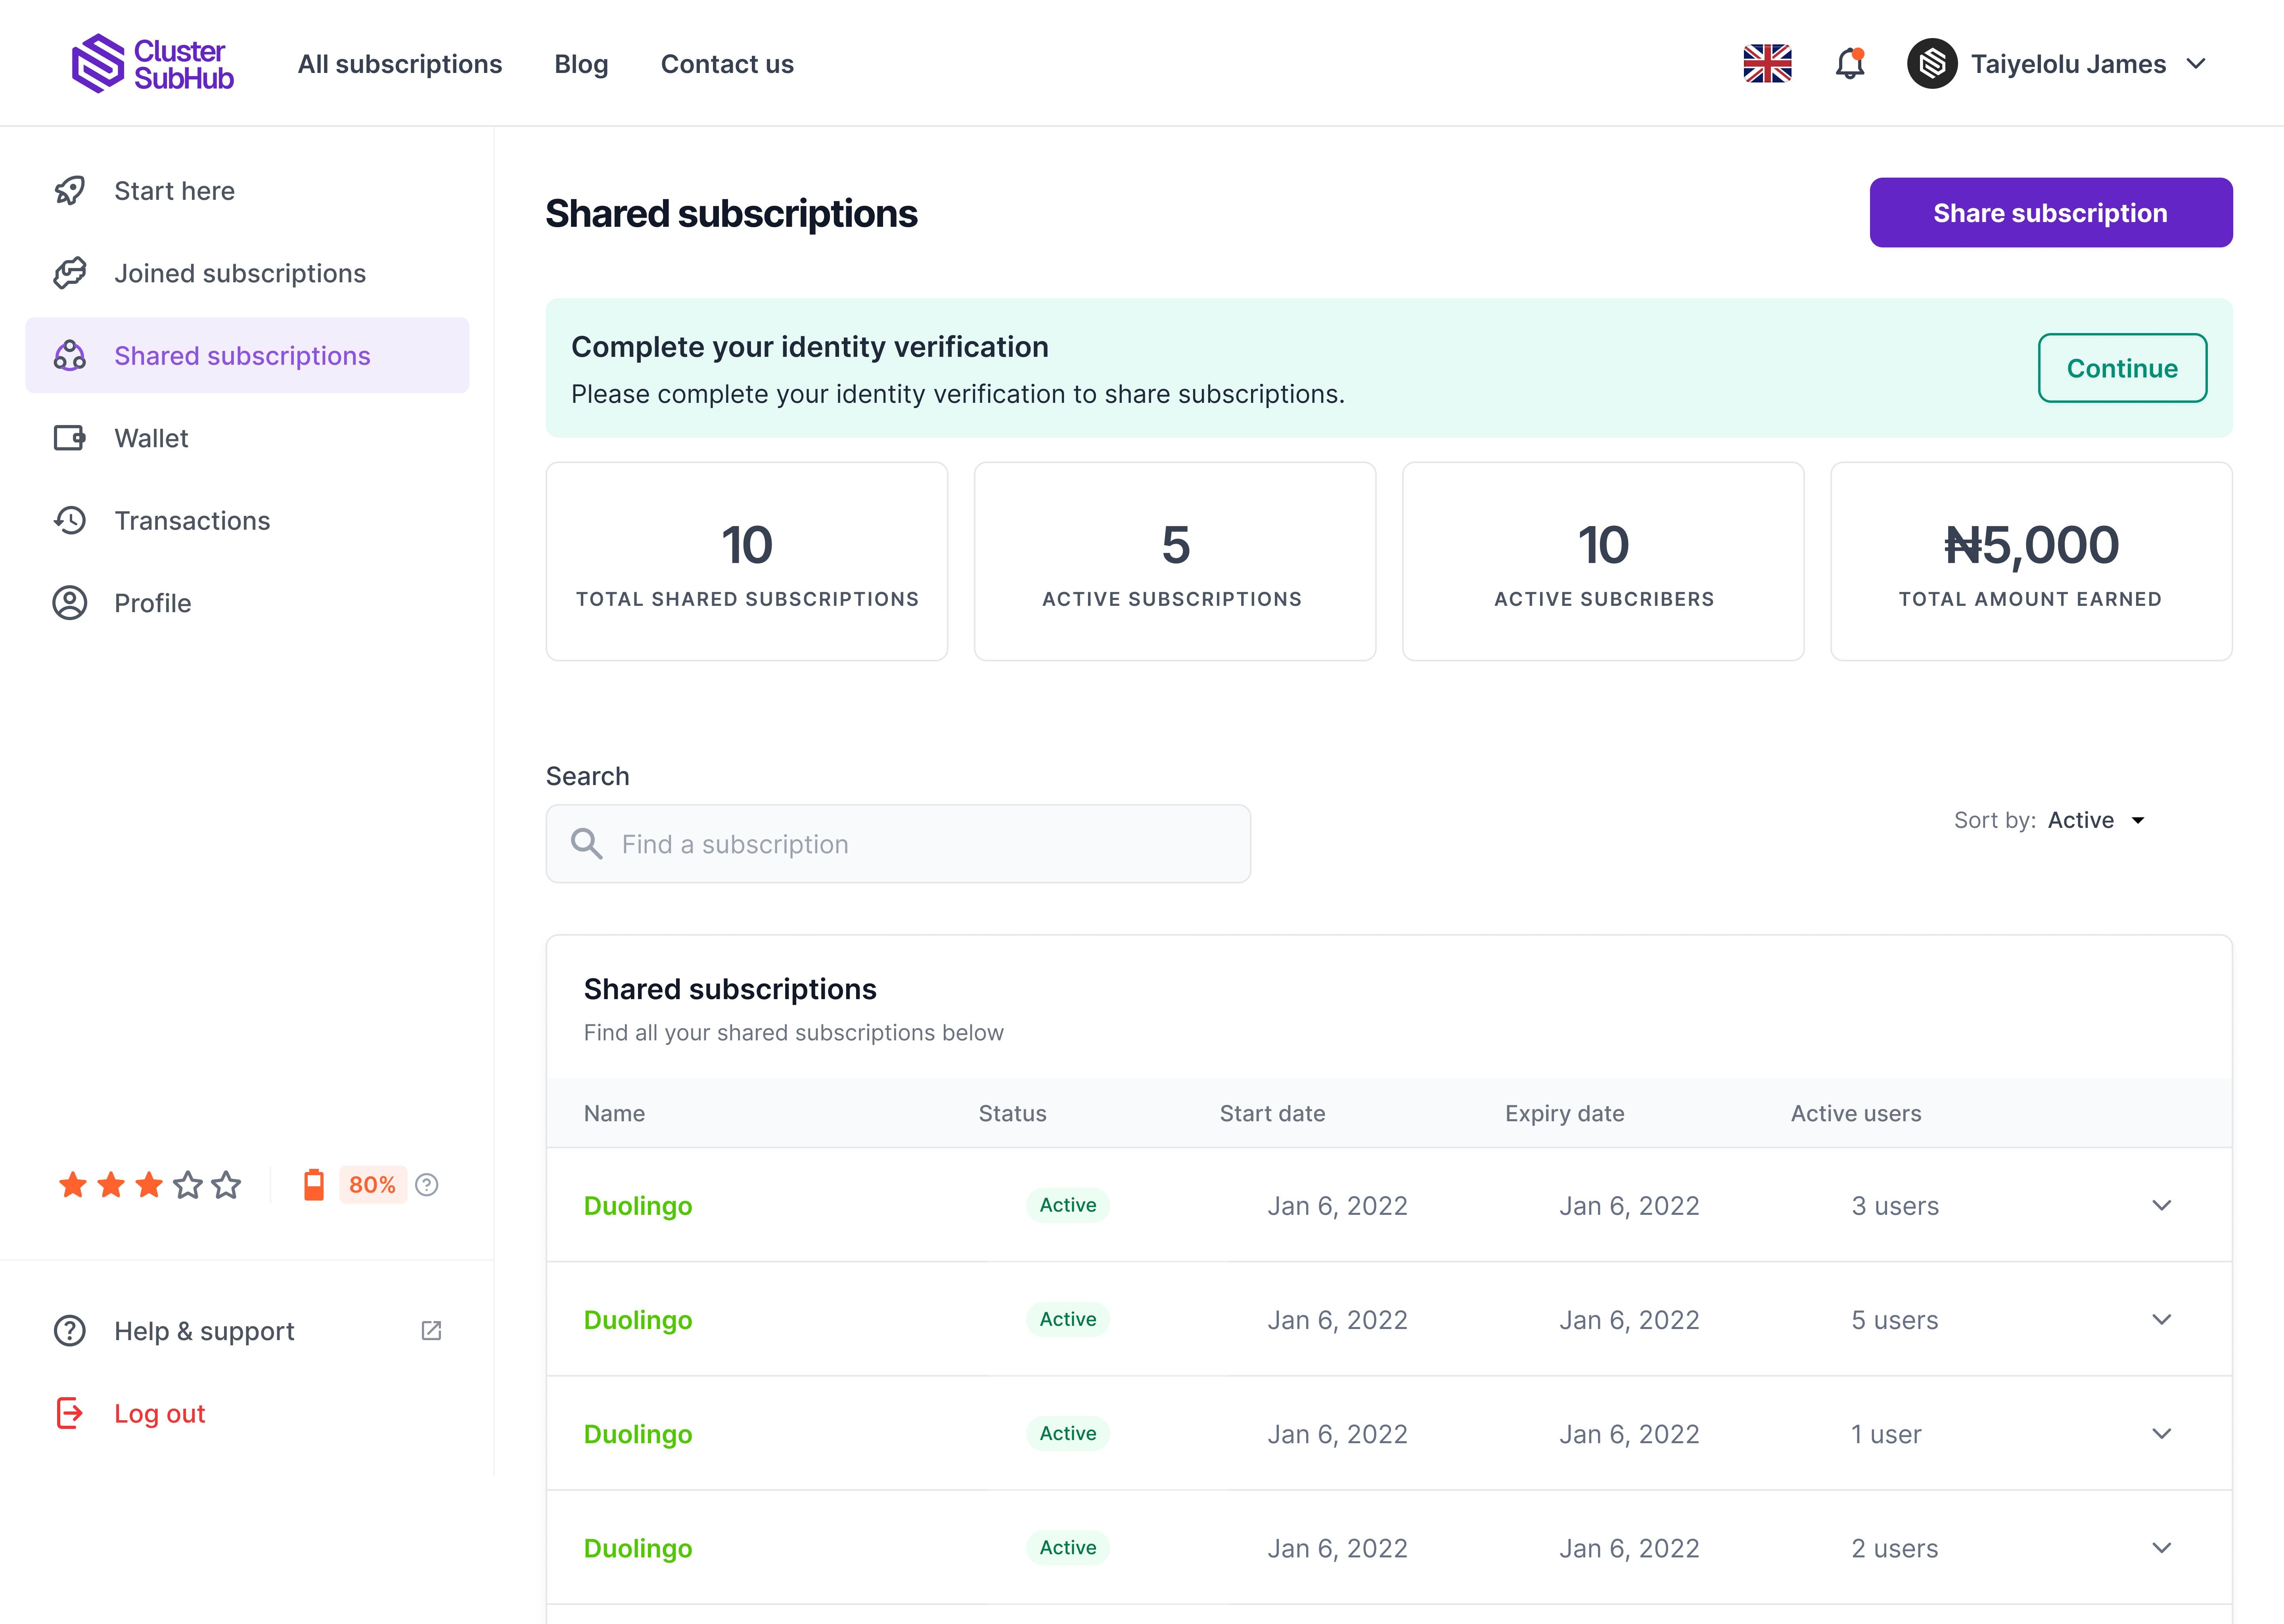This screenshot has width=2284, height=1624.
Task: Open the Joined subscriptions menu item
Action: pyautogui.click(x=240, y=273)
